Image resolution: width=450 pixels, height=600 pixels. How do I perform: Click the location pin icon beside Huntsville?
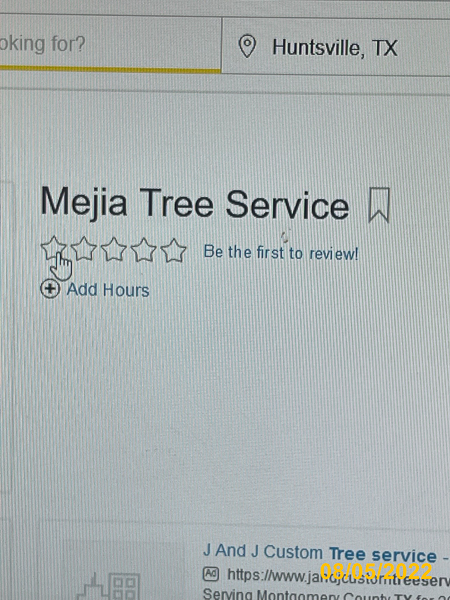tap(247, 46)
